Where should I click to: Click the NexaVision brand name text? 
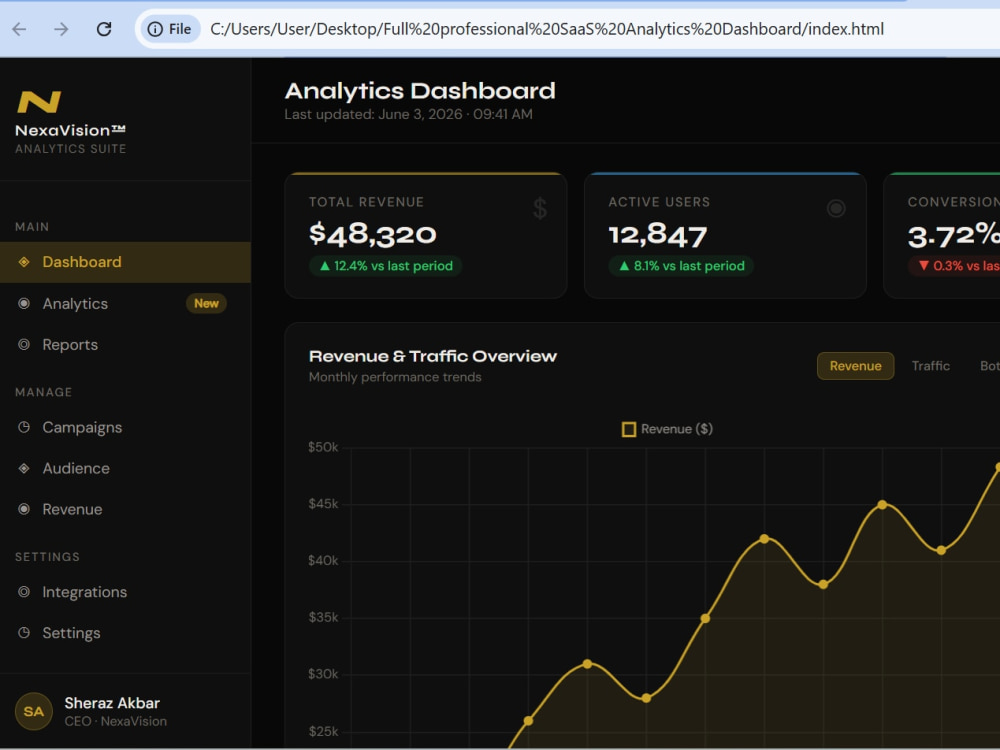[70, 131]
